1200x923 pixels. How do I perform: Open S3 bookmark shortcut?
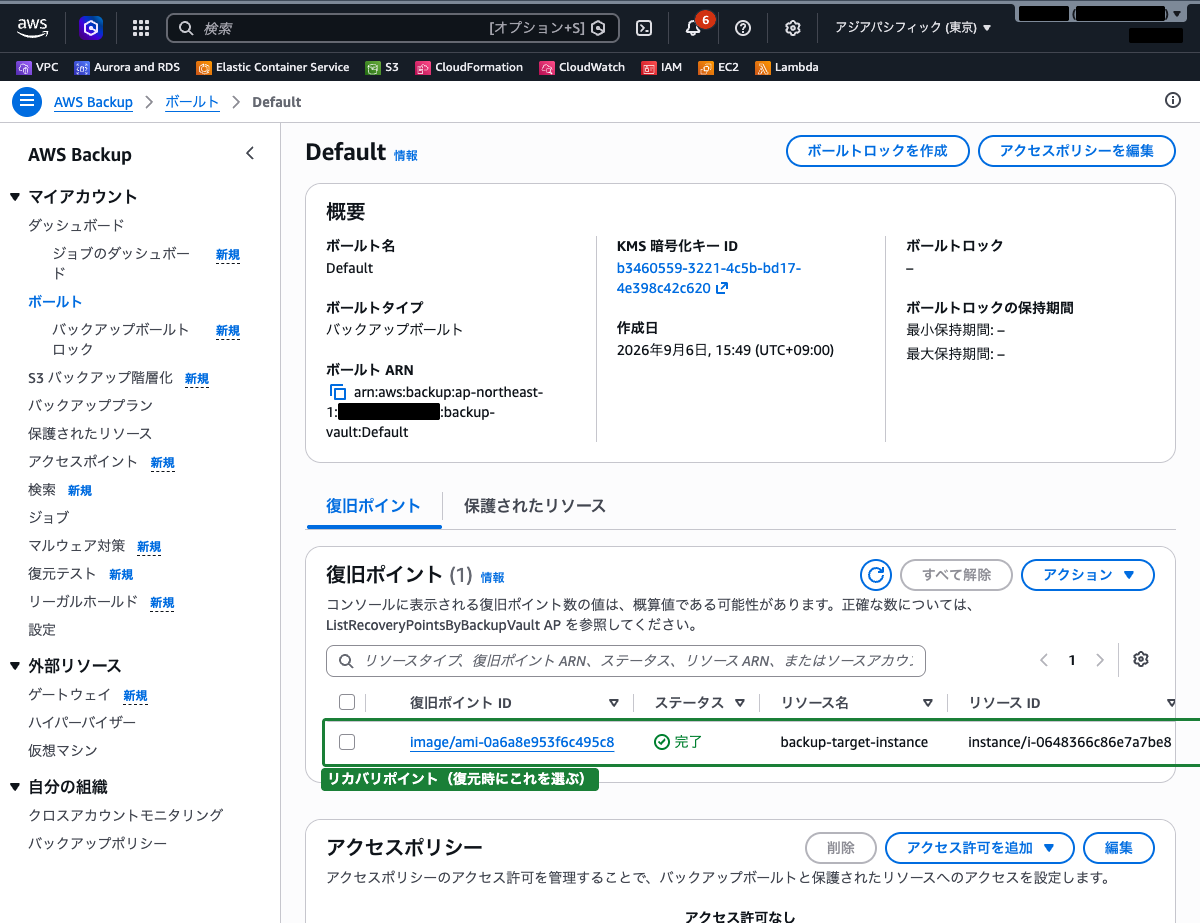click(x=382, y=67)
